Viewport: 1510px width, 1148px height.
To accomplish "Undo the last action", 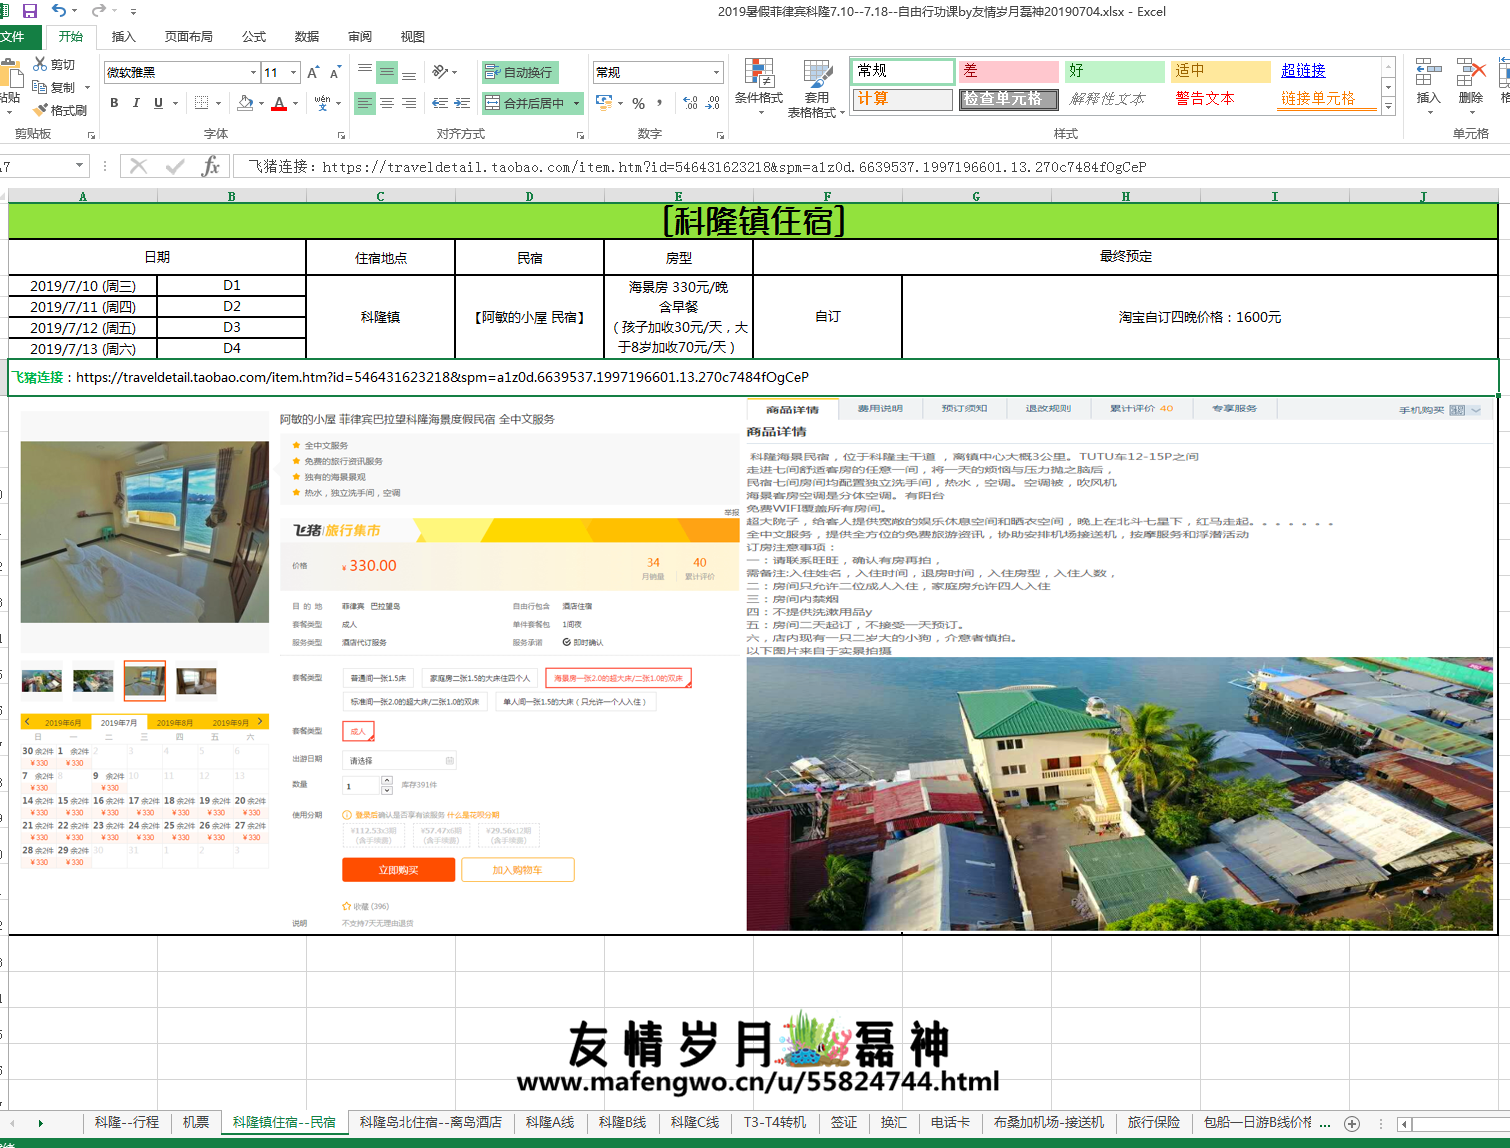I will [59, 11].
